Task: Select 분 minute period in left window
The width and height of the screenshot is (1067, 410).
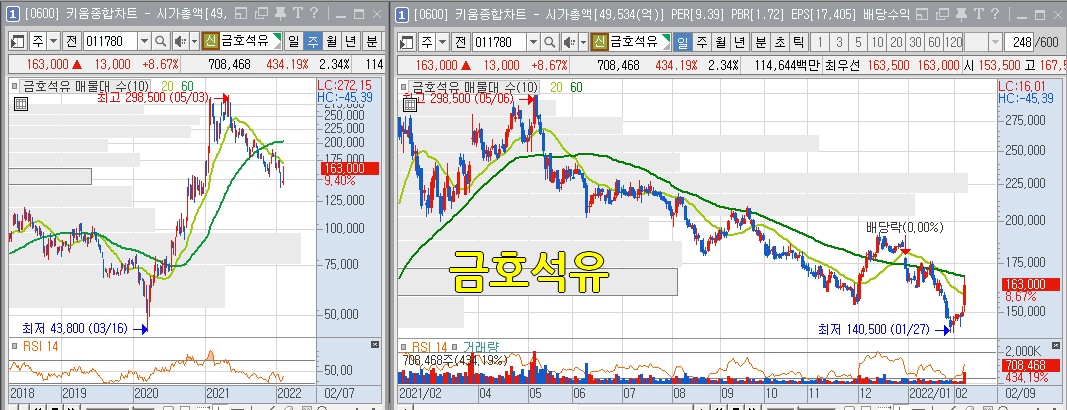Action: [x=371, y=42]
